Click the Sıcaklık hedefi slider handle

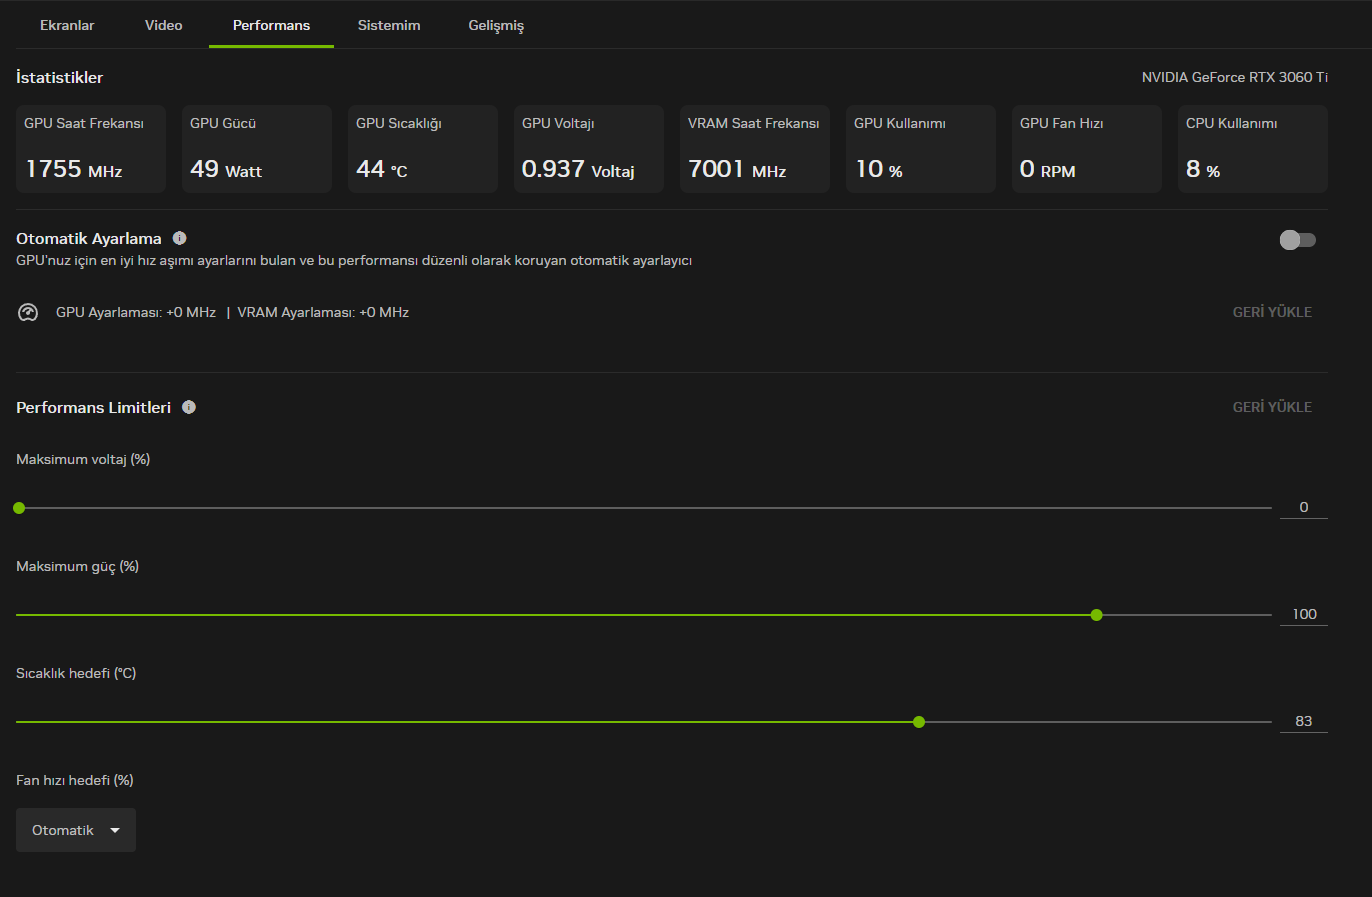[x=919, y=722]
